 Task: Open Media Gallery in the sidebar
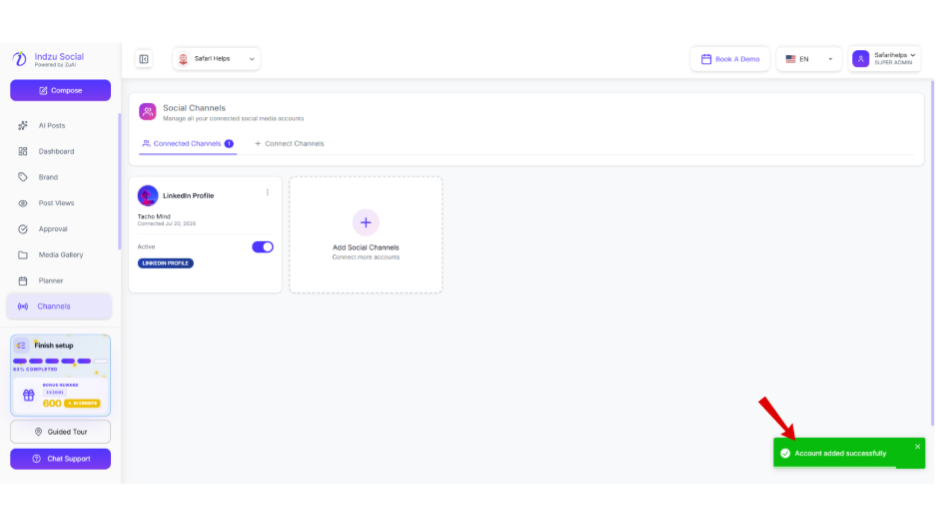60,255
